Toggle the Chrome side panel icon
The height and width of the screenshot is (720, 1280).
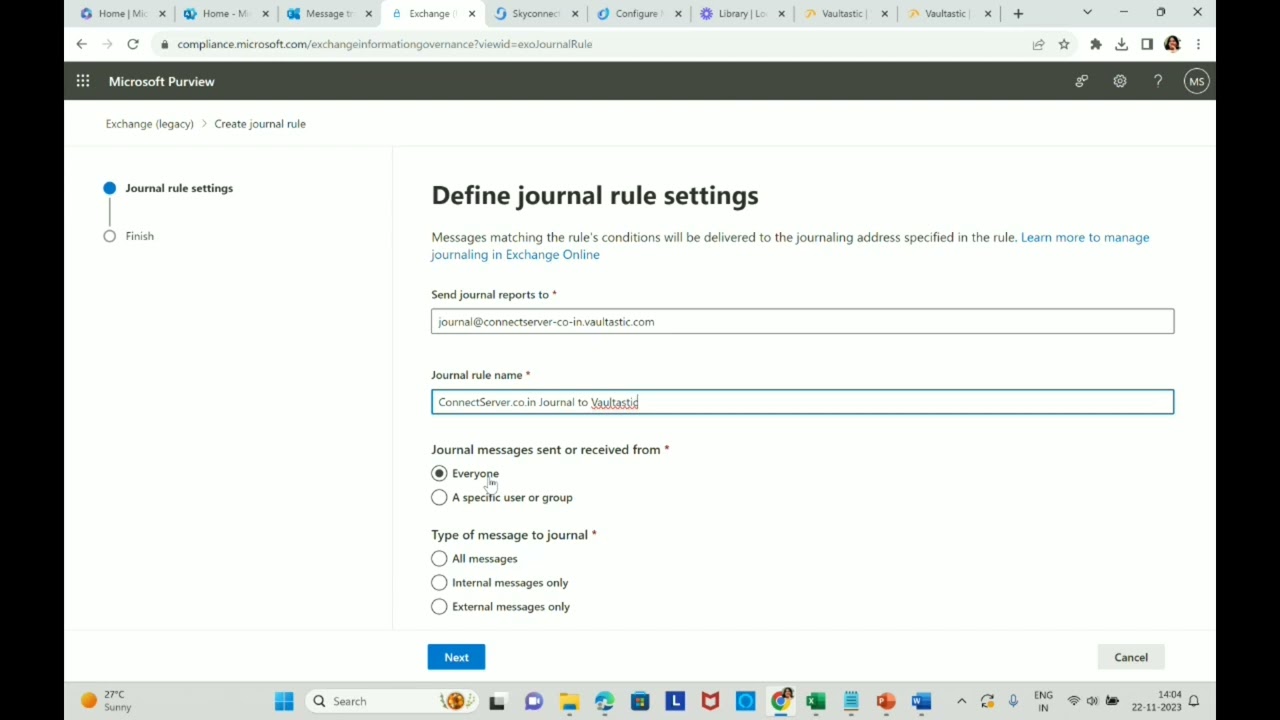1147,44
